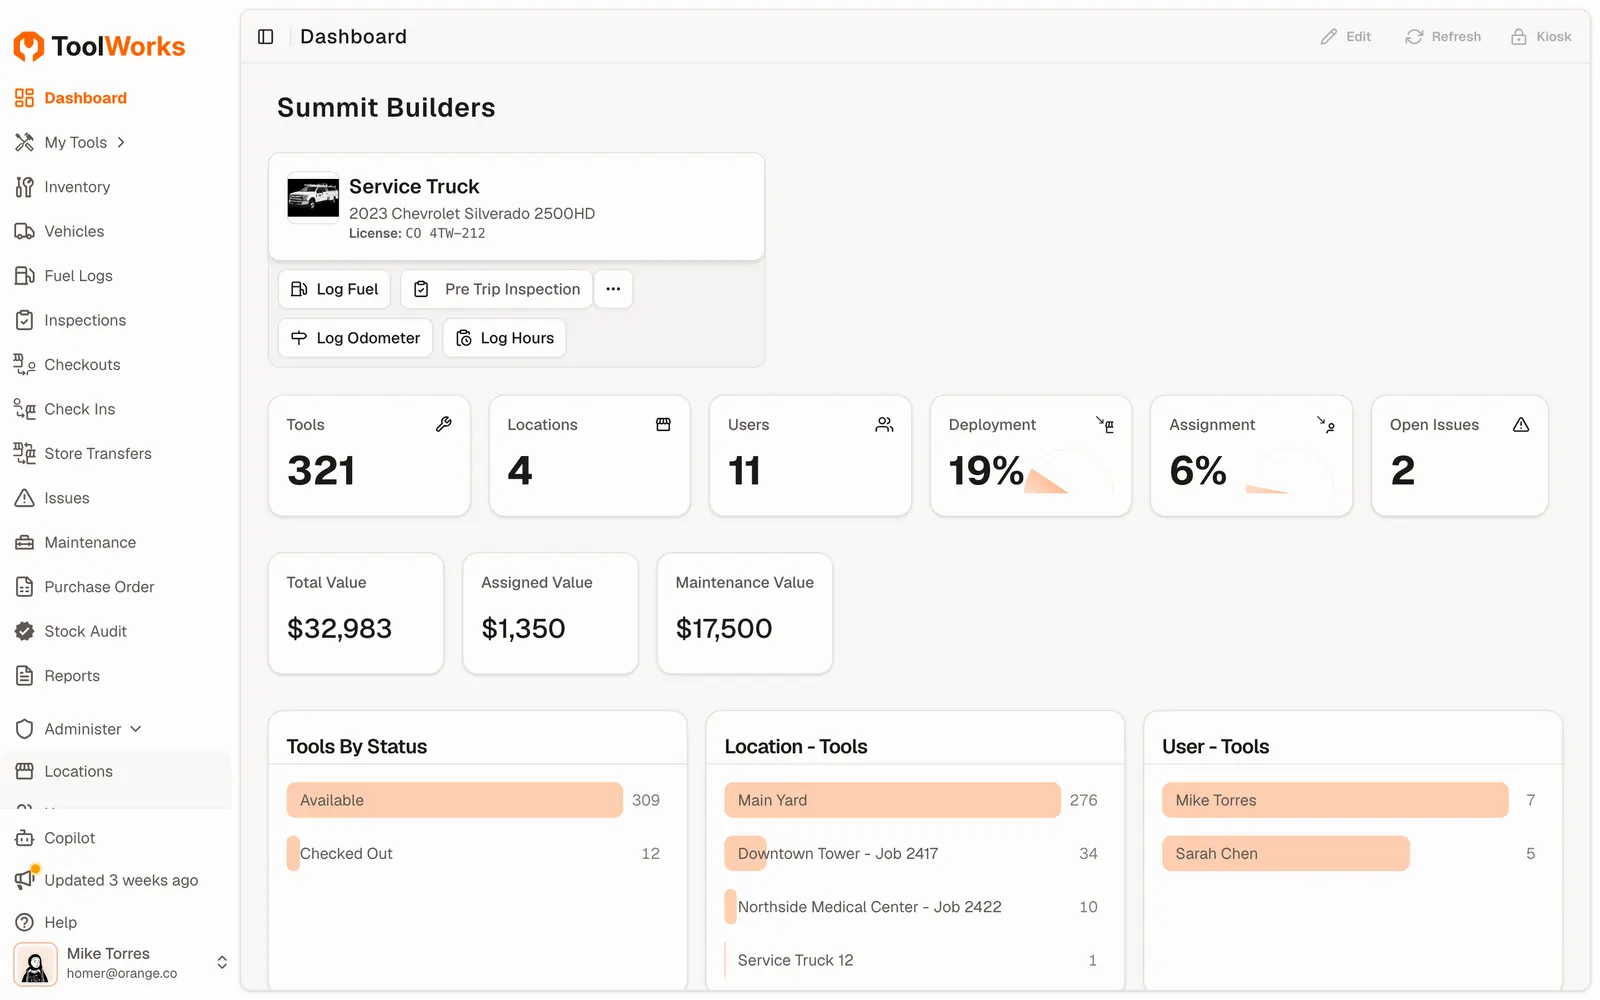Select the Fuel Logs pump icon
Image resolution: width=1600 pixels, height=1000 pixels.
pos(24,276)
